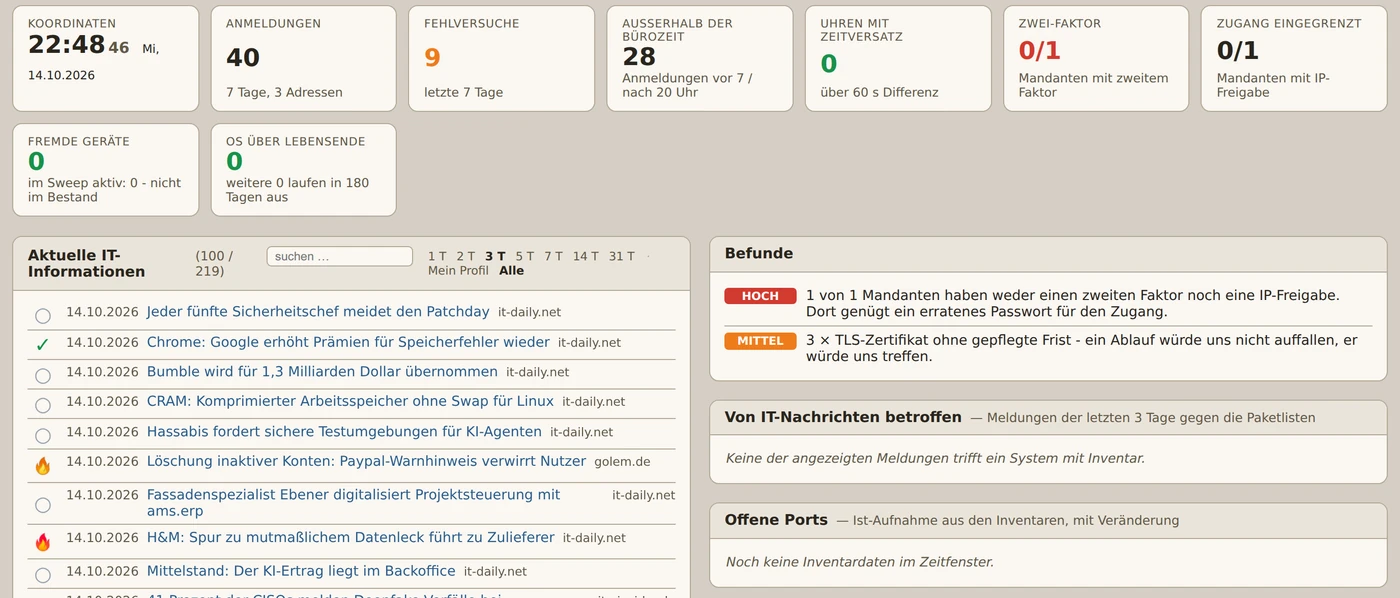Open the Fassadenspezialist Ebener article link
The width and height of the screenshot is (1400, 598).
(353, 503)
